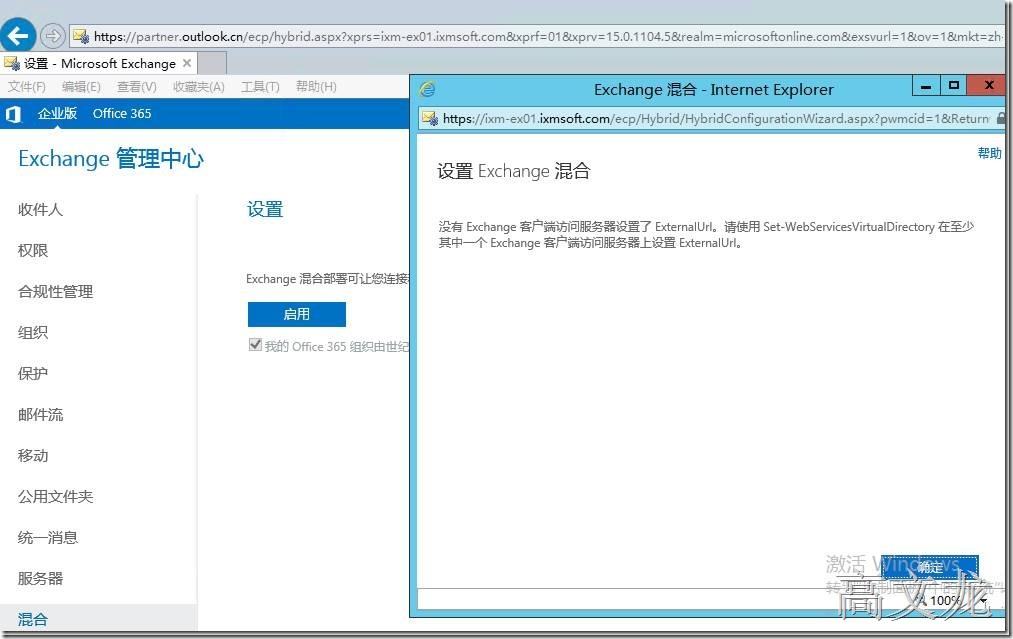Select 移动 in the left navigation
Viewport: 1013px width, 639px height.
coord(33,455)
